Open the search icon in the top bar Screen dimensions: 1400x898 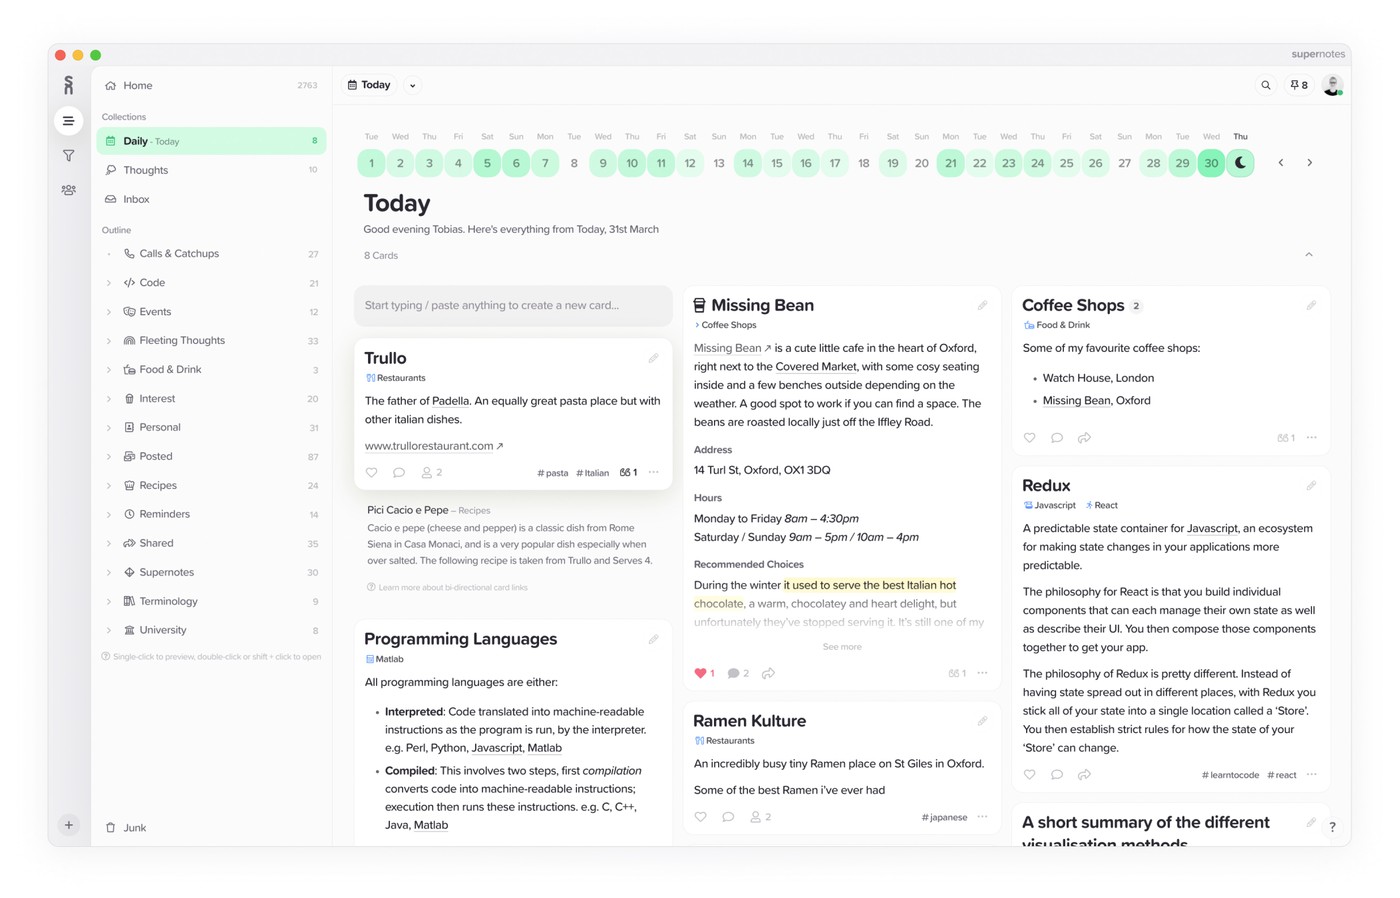tap(1266, 85)
